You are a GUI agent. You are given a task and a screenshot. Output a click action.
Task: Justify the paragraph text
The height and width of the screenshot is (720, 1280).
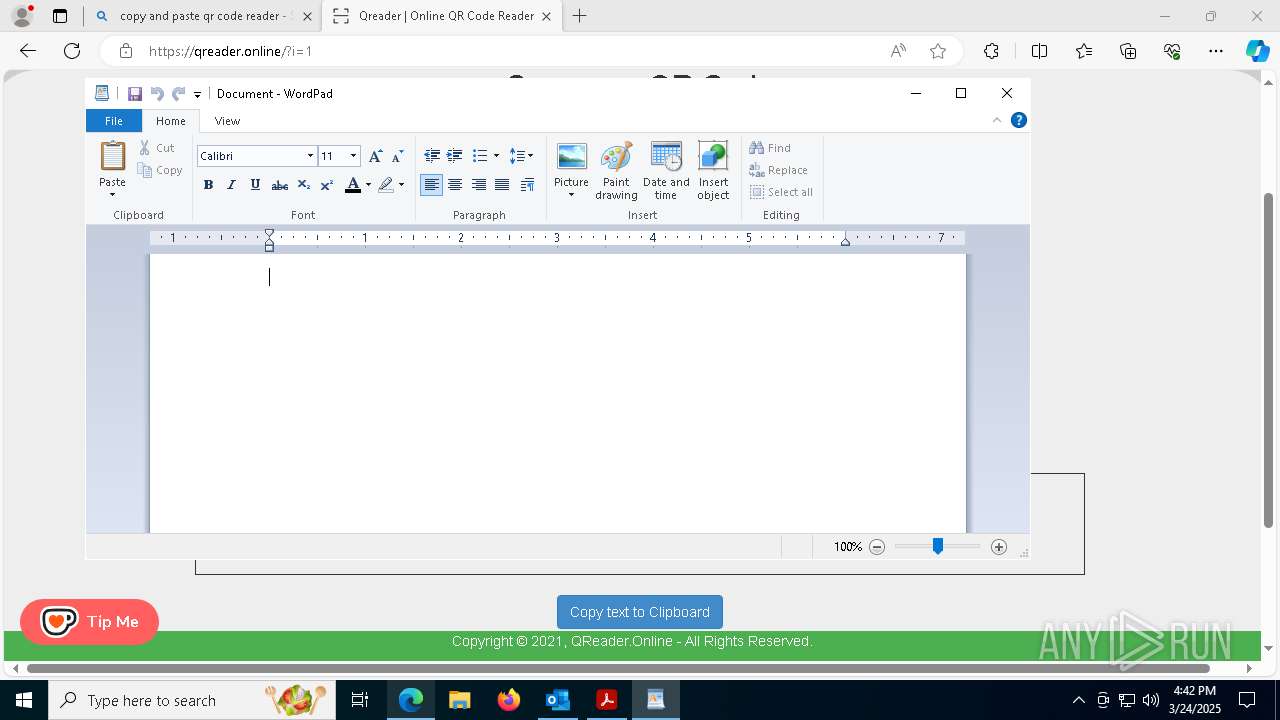[502, 185]
